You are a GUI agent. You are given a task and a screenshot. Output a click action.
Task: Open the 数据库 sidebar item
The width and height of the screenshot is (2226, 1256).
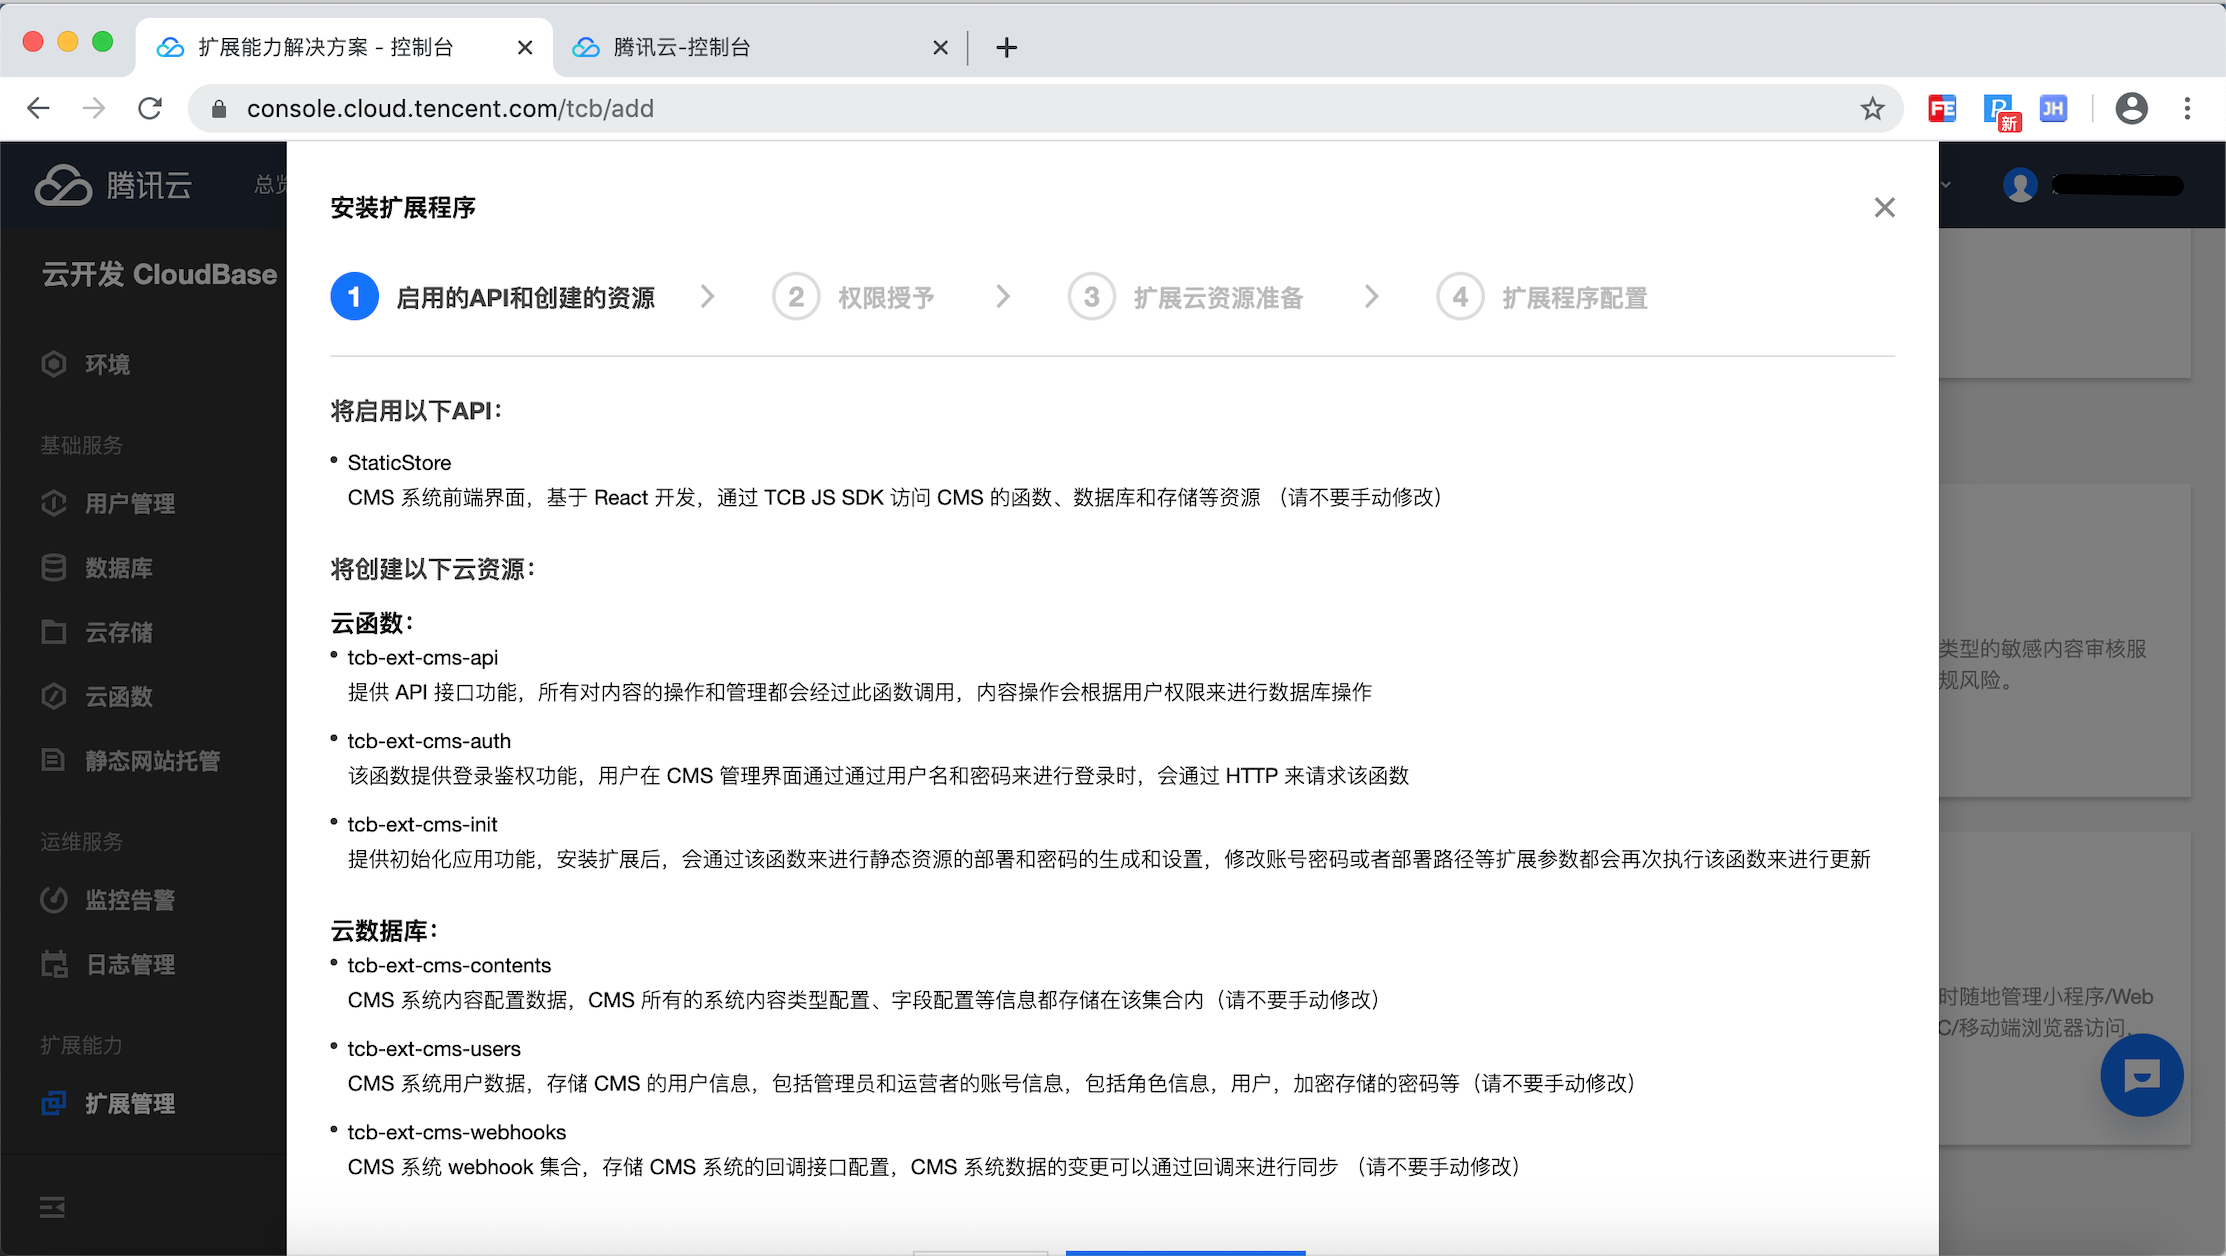tap(118, 568)
